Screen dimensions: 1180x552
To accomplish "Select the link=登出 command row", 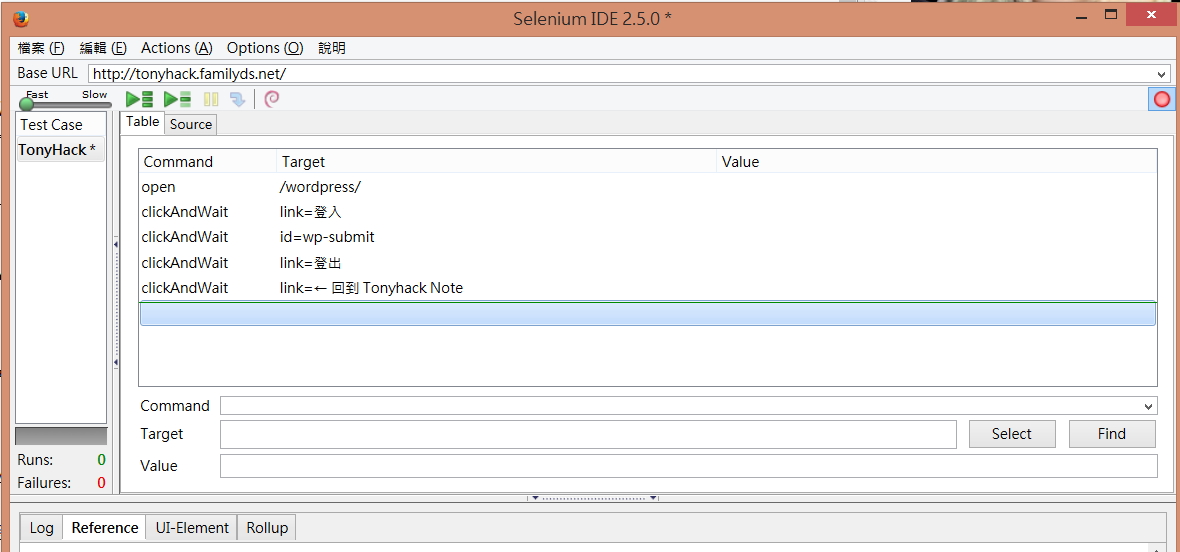I will [x=648, y=262].
